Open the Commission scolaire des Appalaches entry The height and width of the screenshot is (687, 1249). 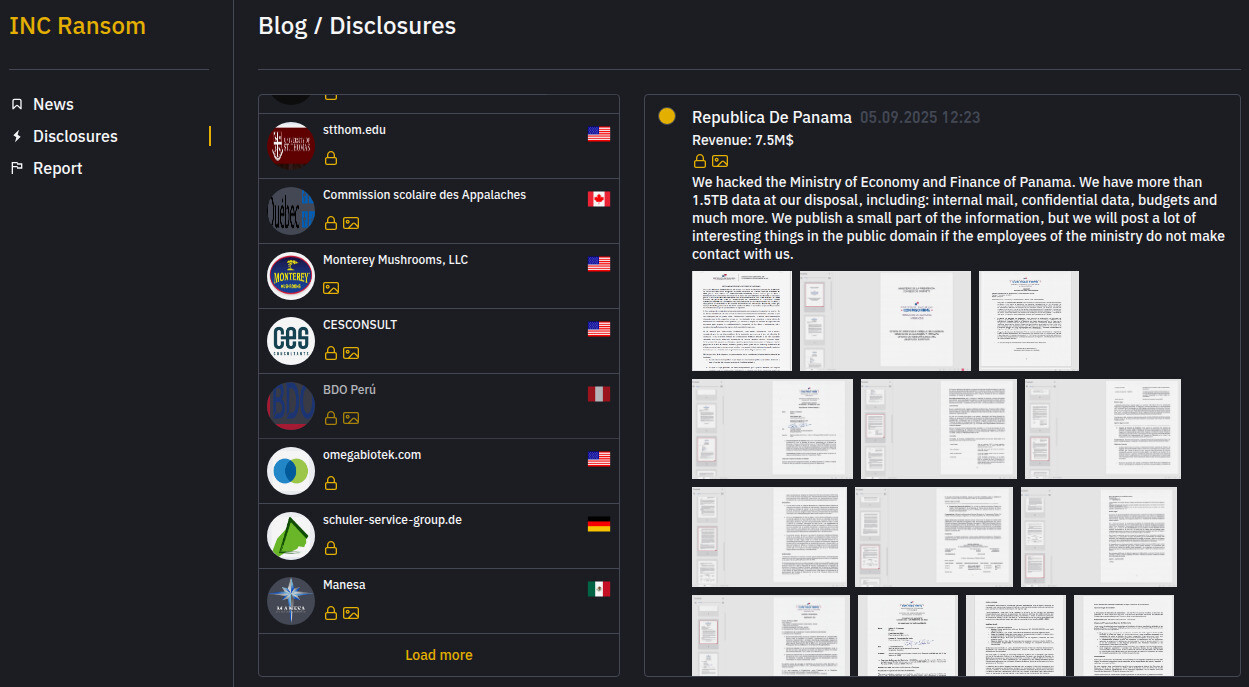click(x=439, y=211)
